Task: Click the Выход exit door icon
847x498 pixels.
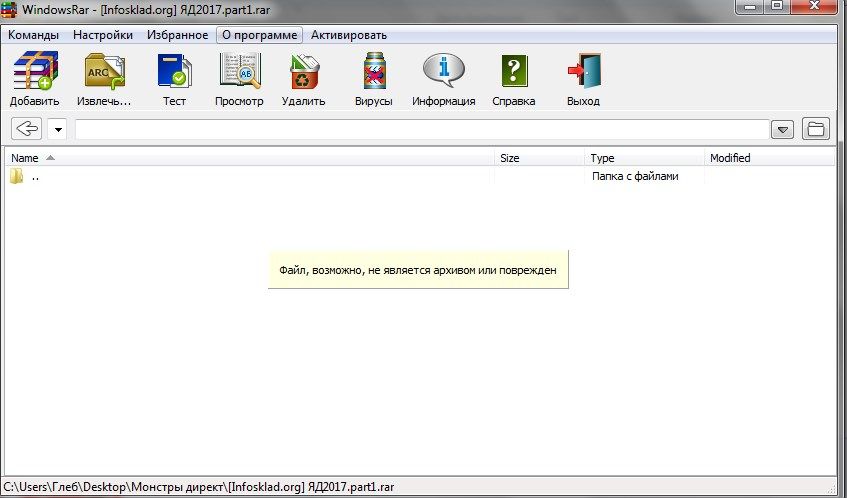Action: tap(584, 71)
